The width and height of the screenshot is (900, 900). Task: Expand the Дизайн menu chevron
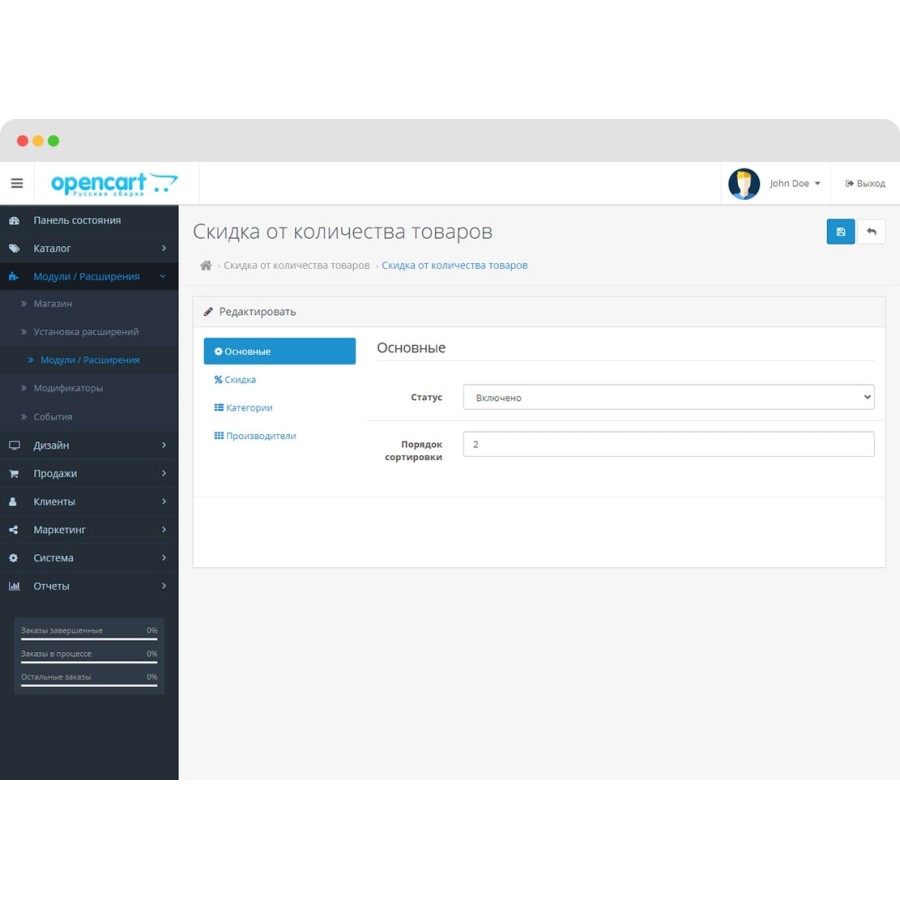coord(164,445)
